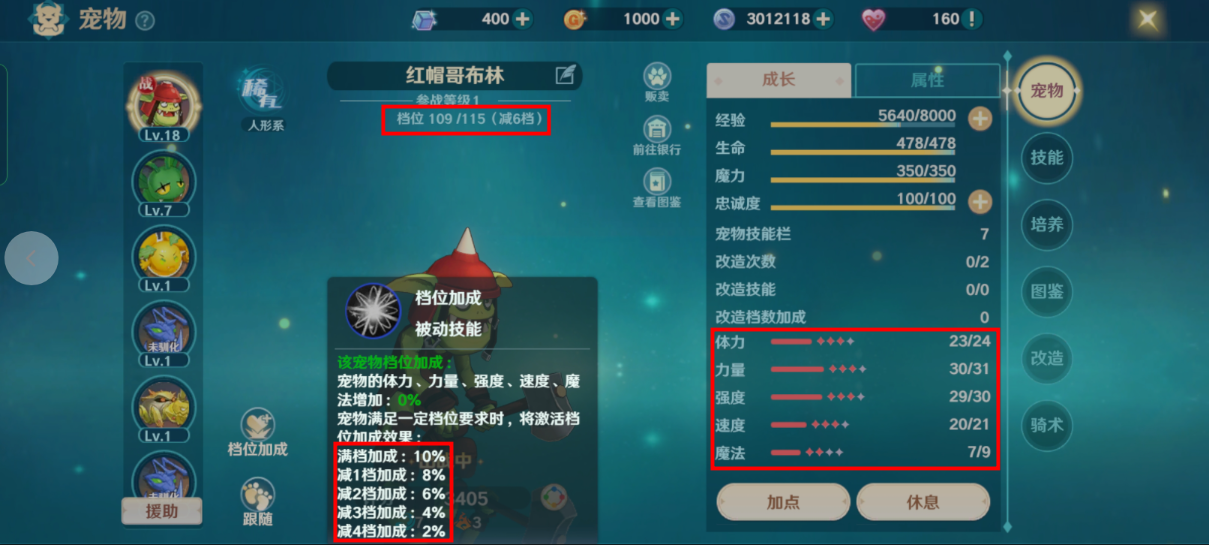Close the pet window with X
The image size is (1209, 545).
pos(1148,20)
